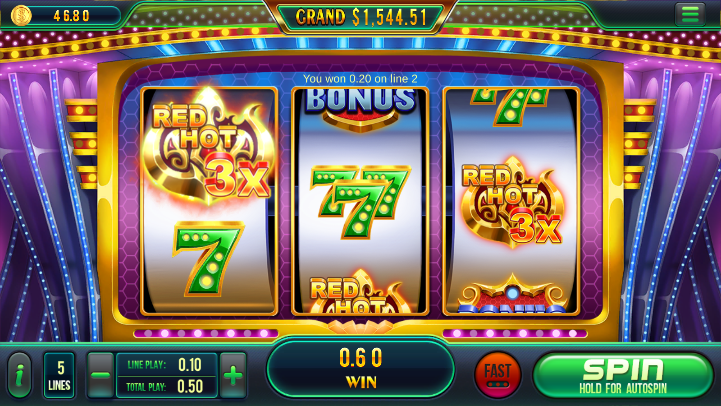The width and height of the screenshot is (721, 406).
Task: Toggle the red FAST mode button
Action: point(498,375)
